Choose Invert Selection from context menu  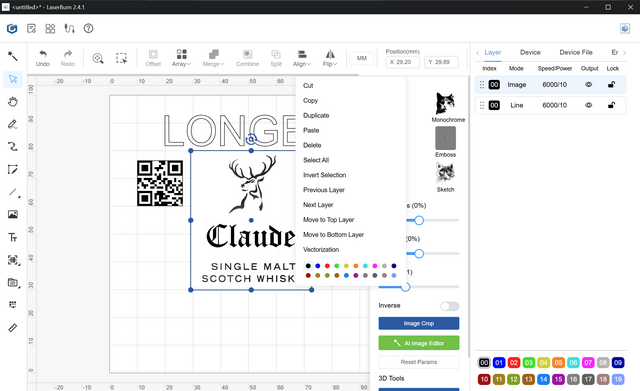coord(324,175)
